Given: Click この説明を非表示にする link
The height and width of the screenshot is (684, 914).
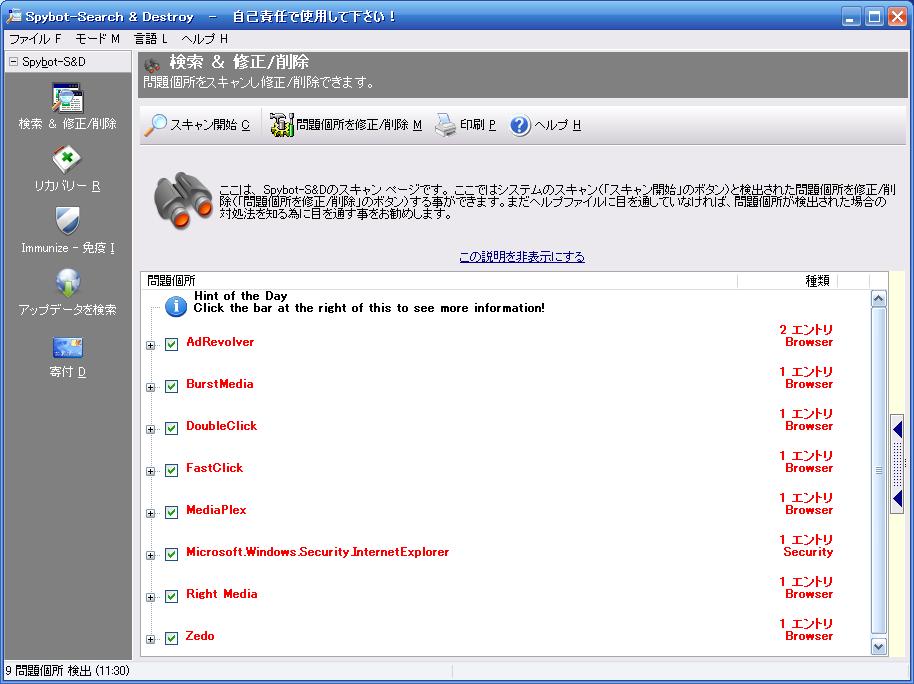Looking at the screenshot, I should click(x=522, y=257).
